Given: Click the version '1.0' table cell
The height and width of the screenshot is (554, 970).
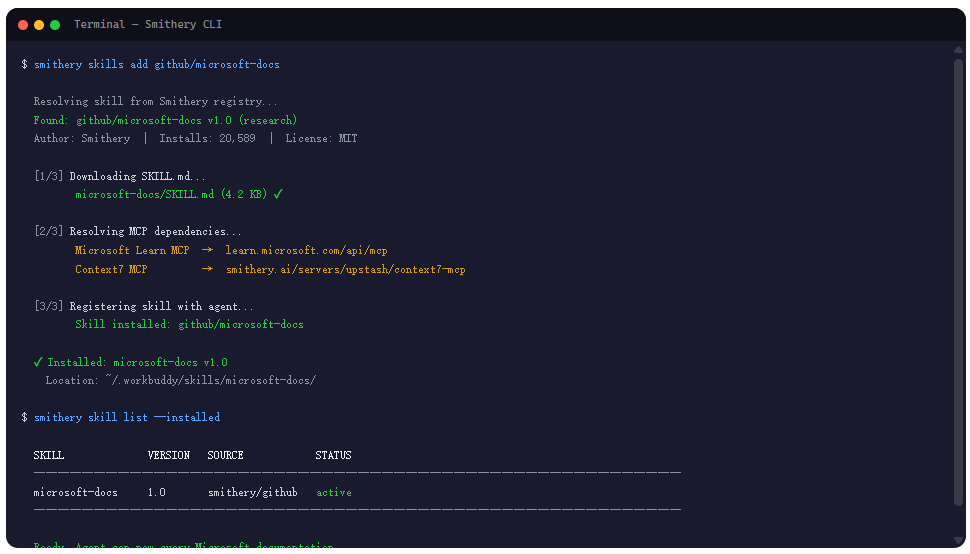Looking at the screenshot, I should tap(157, 493).
